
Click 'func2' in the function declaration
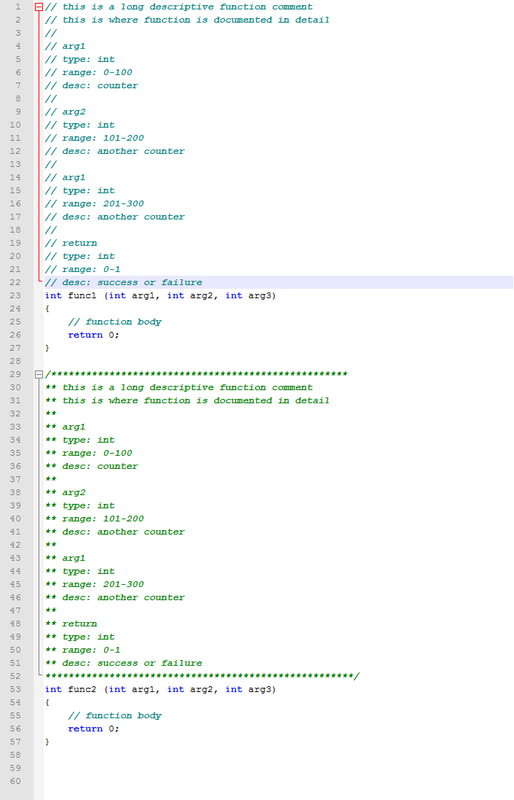[x=82, y=689]
